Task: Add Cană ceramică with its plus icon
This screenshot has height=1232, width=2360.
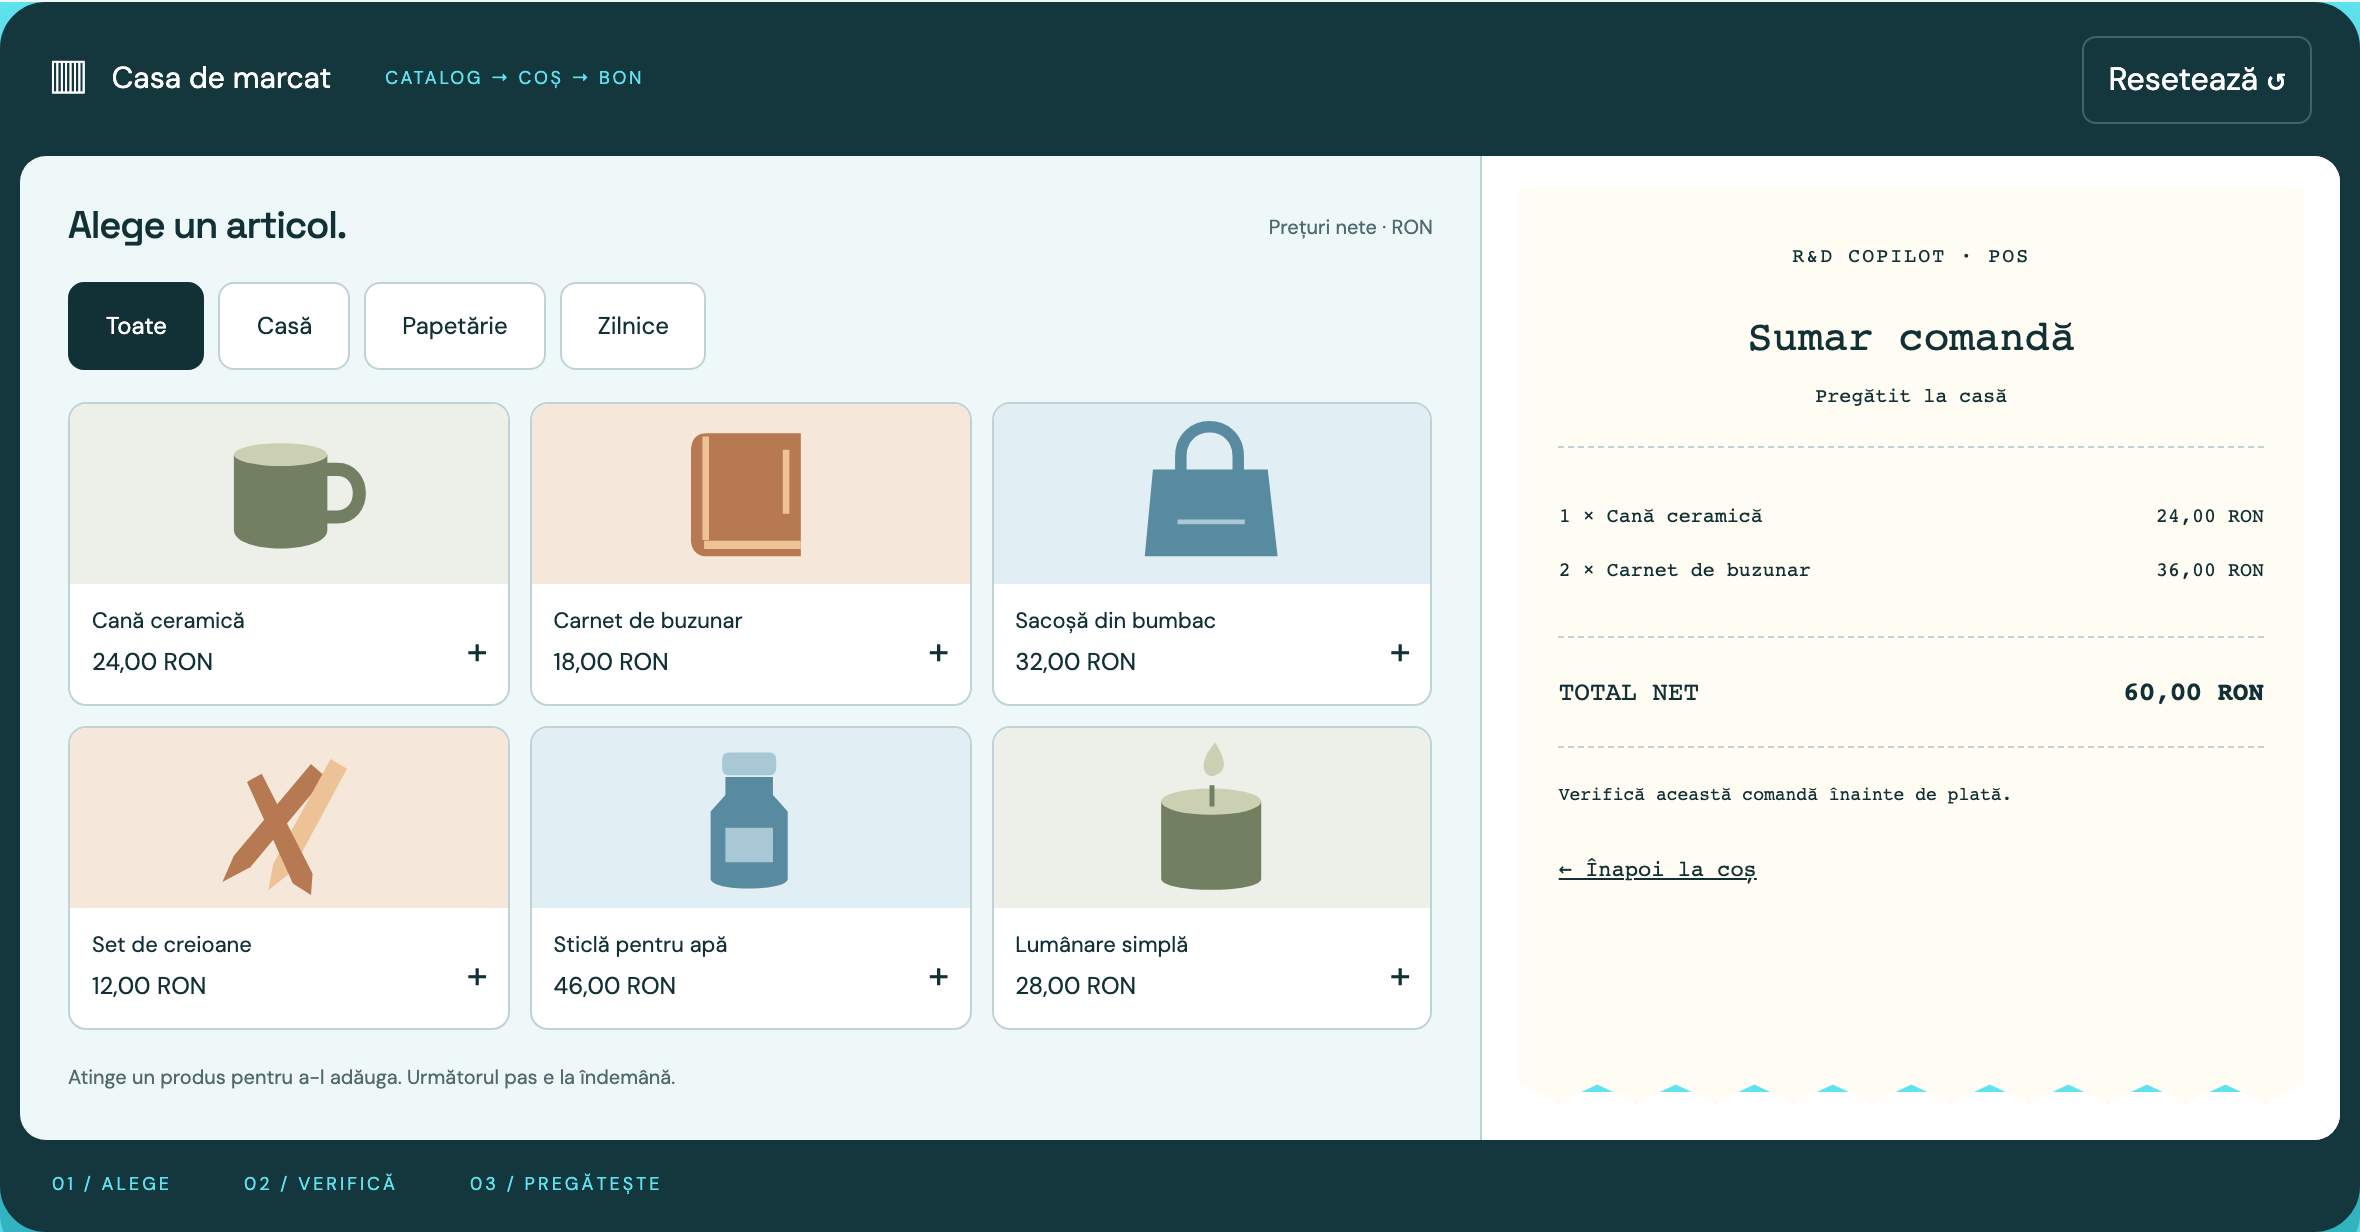Action: [x=477, y=653]
